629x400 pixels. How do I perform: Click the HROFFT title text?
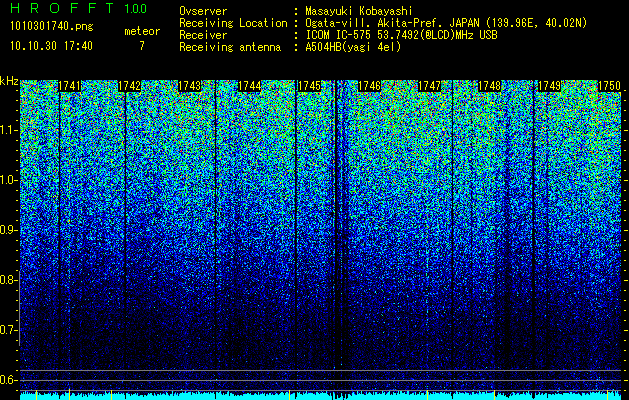tap(62, 8)
